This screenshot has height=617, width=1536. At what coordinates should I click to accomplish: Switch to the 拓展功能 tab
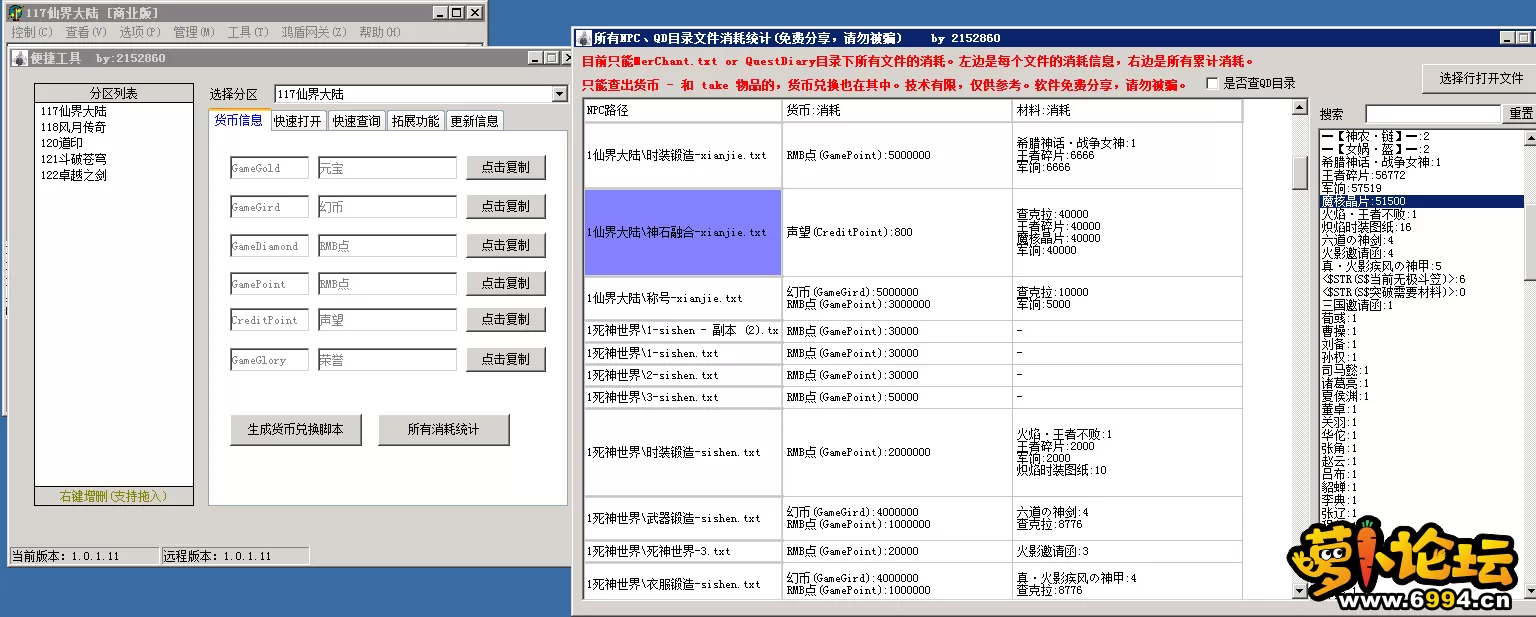tap(414, 121)
